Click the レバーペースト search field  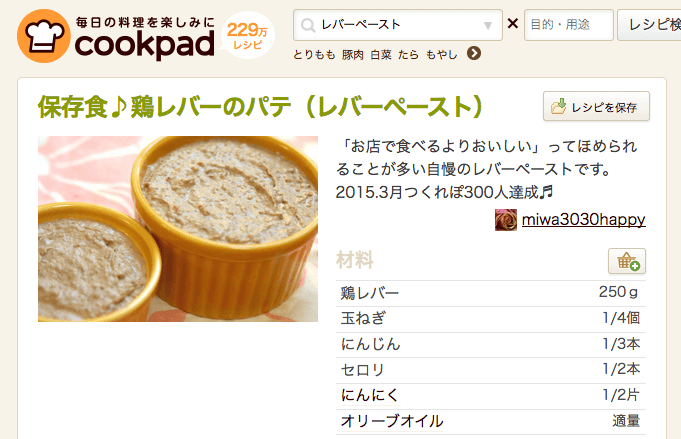(398, 25)
